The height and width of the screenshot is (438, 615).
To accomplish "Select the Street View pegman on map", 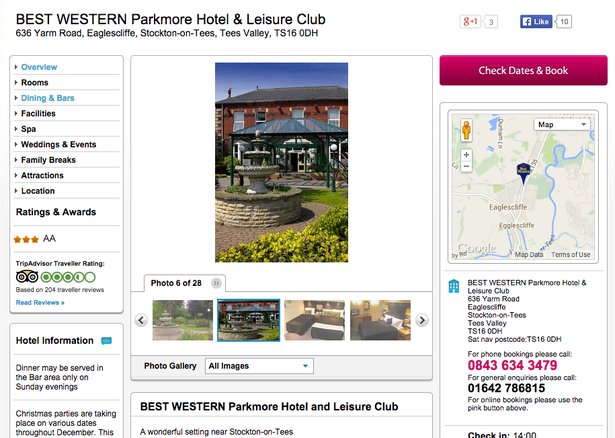I will [x=466, y=130].
